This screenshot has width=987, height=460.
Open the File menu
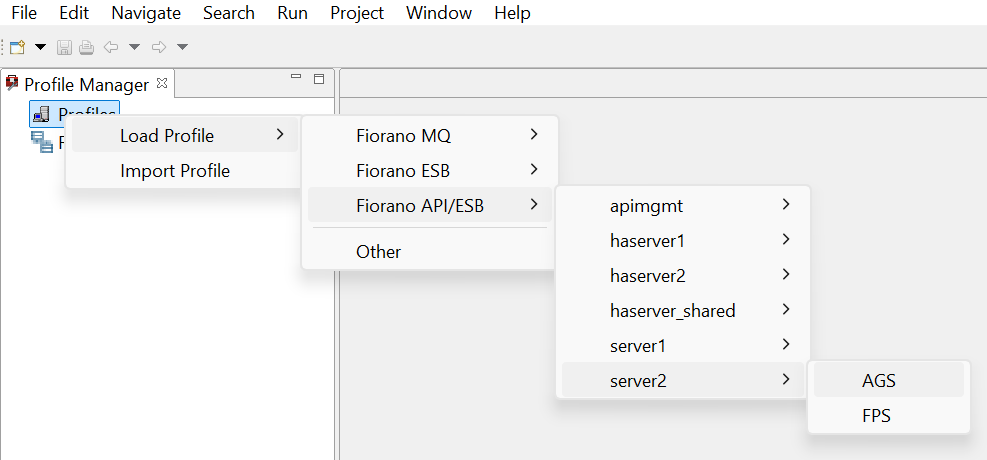click(x=24, y=13)
